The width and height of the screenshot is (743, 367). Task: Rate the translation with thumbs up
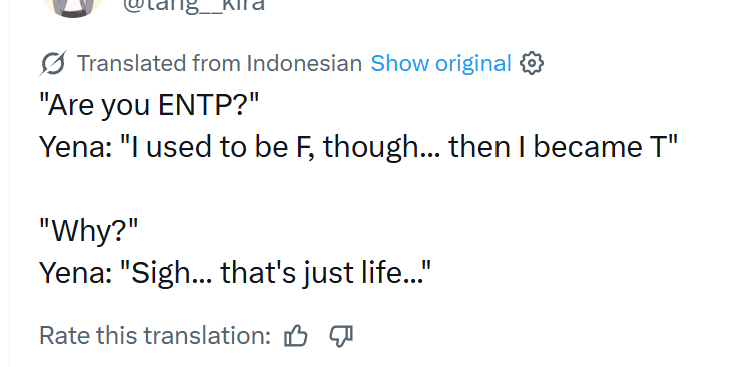pos(296,336)
